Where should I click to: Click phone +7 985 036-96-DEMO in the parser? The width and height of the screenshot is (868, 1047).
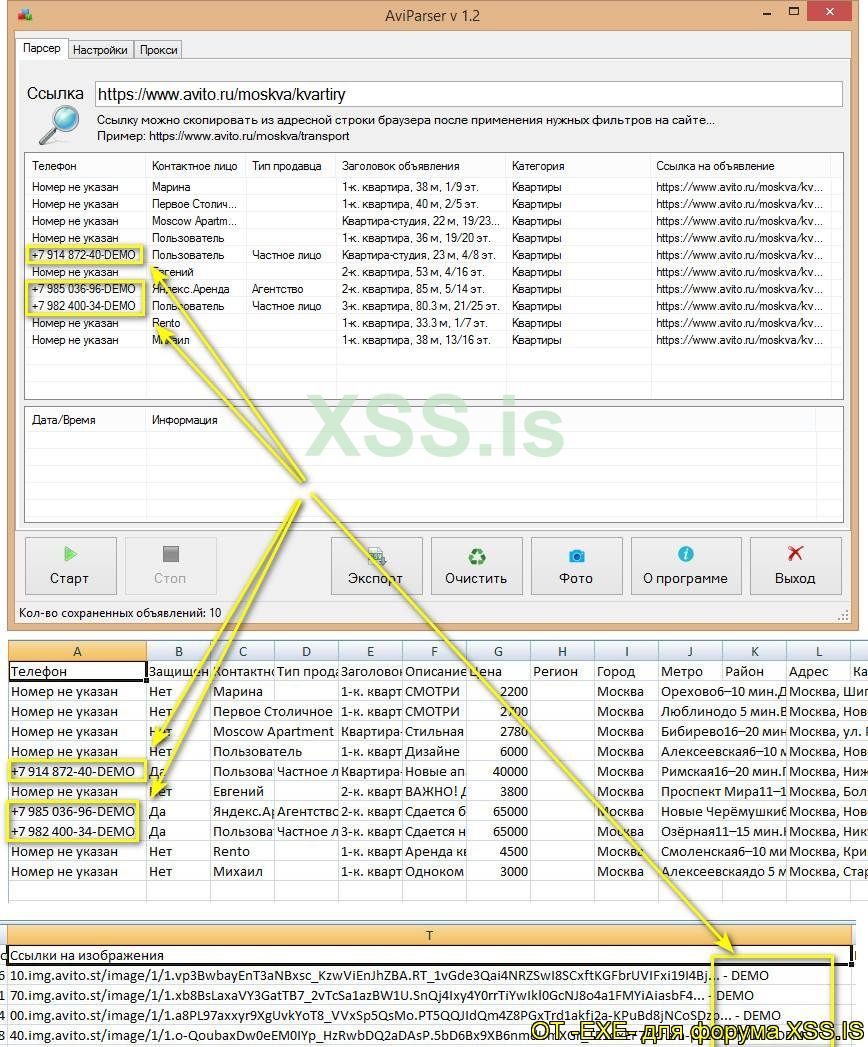(x=84, y=289)
